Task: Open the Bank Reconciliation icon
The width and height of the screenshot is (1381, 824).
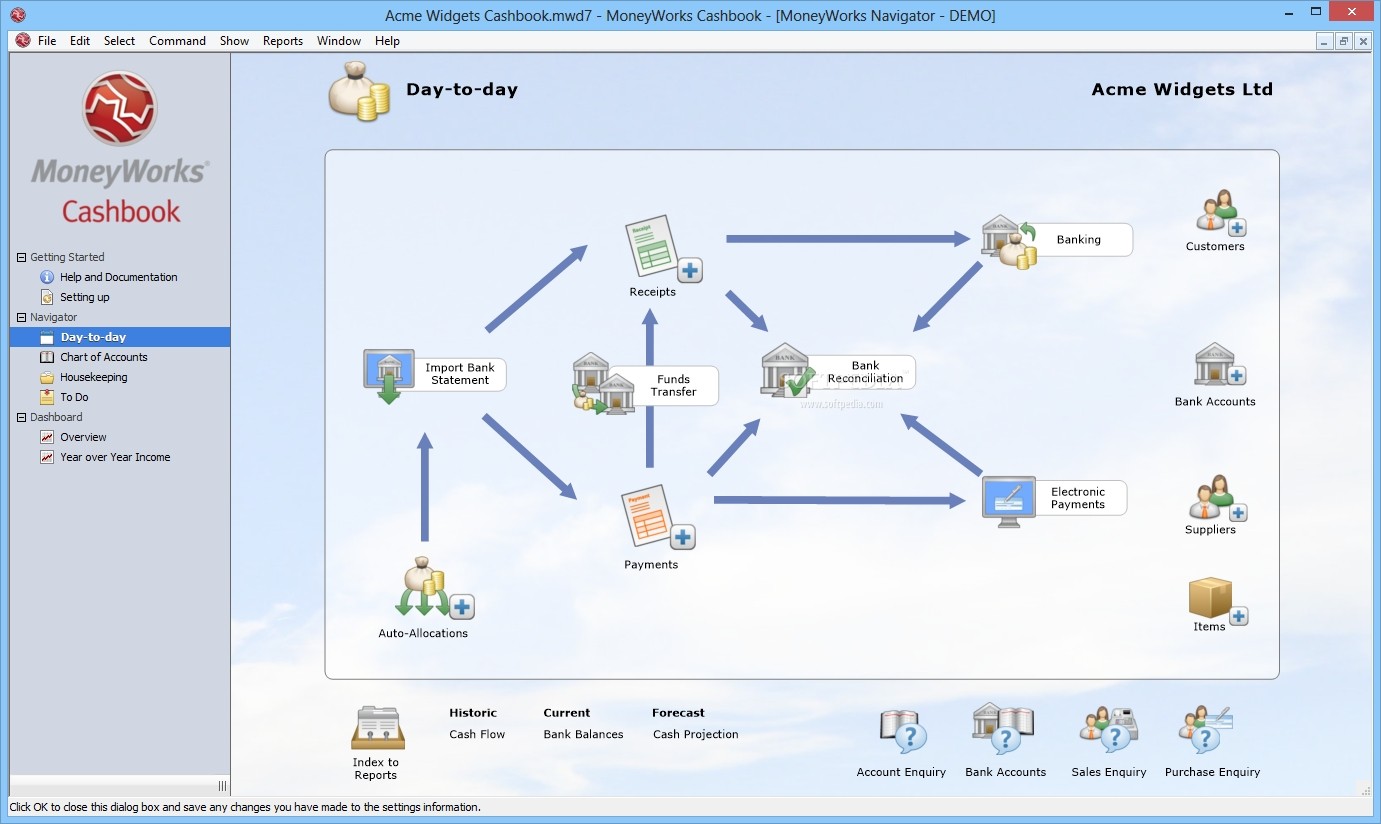Action: pyautogui.click(x=788, y=371)
